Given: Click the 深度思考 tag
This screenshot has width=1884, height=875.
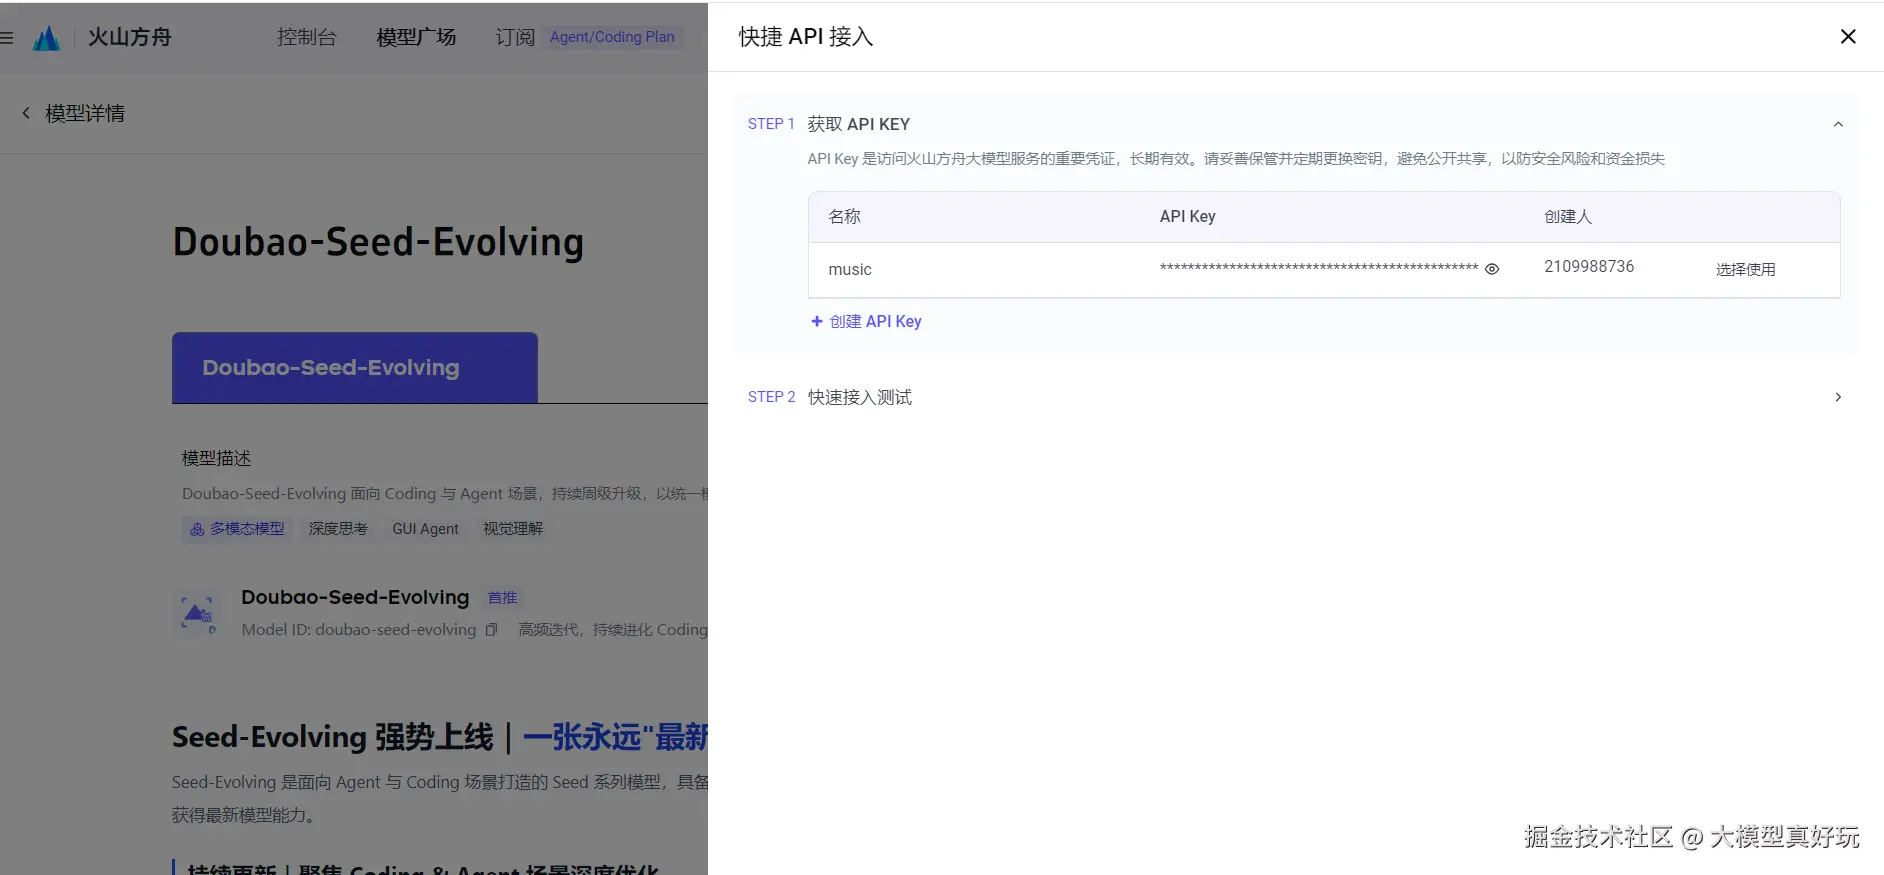Looking at the screenshot, I should [x=338, y=528].
